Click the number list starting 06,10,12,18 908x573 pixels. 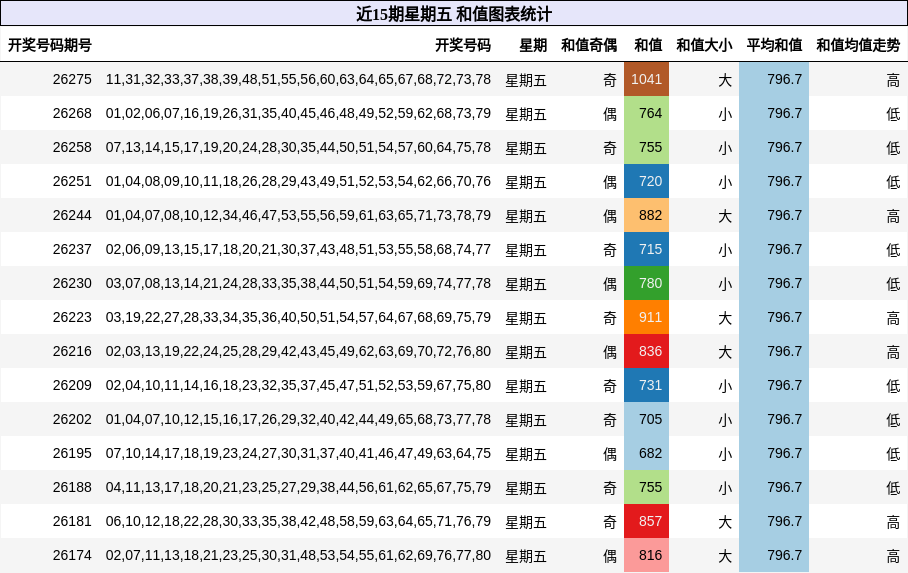coord(298,521)
